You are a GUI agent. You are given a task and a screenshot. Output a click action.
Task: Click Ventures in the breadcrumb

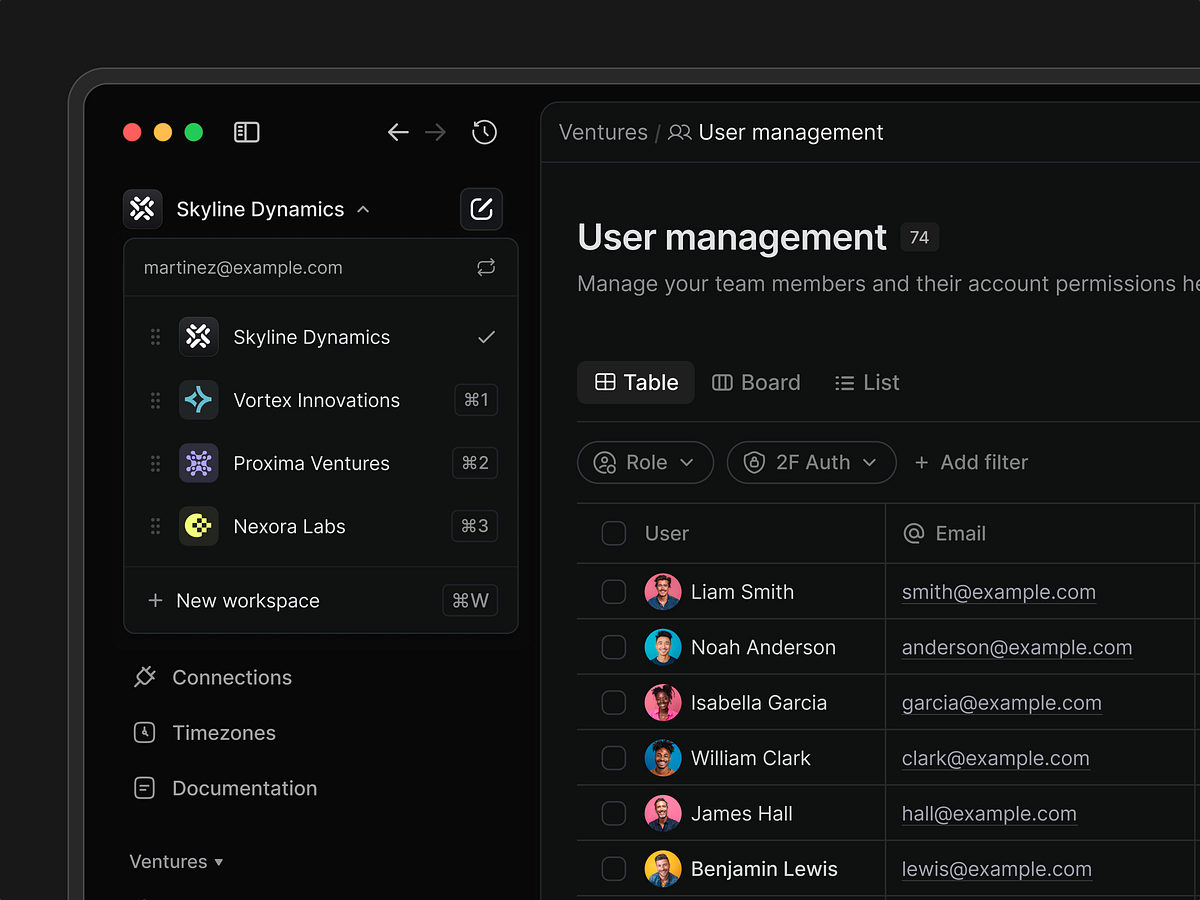603,132
